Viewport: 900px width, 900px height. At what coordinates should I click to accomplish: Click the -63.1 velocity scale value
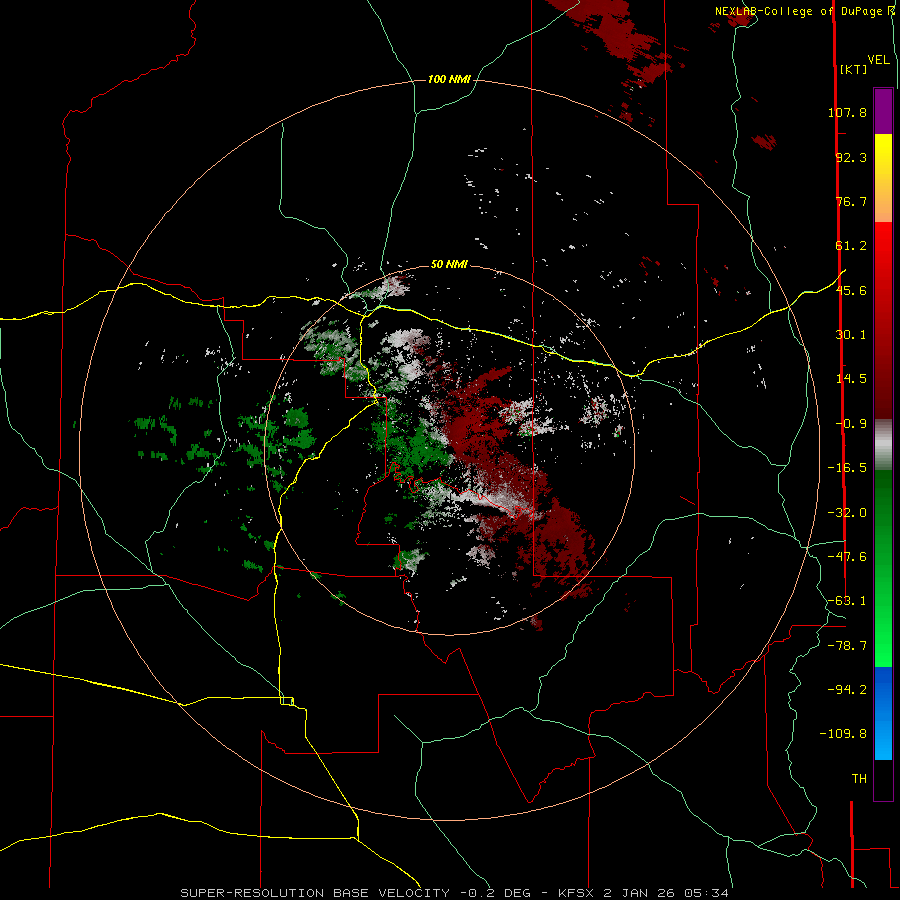(847, 601)
